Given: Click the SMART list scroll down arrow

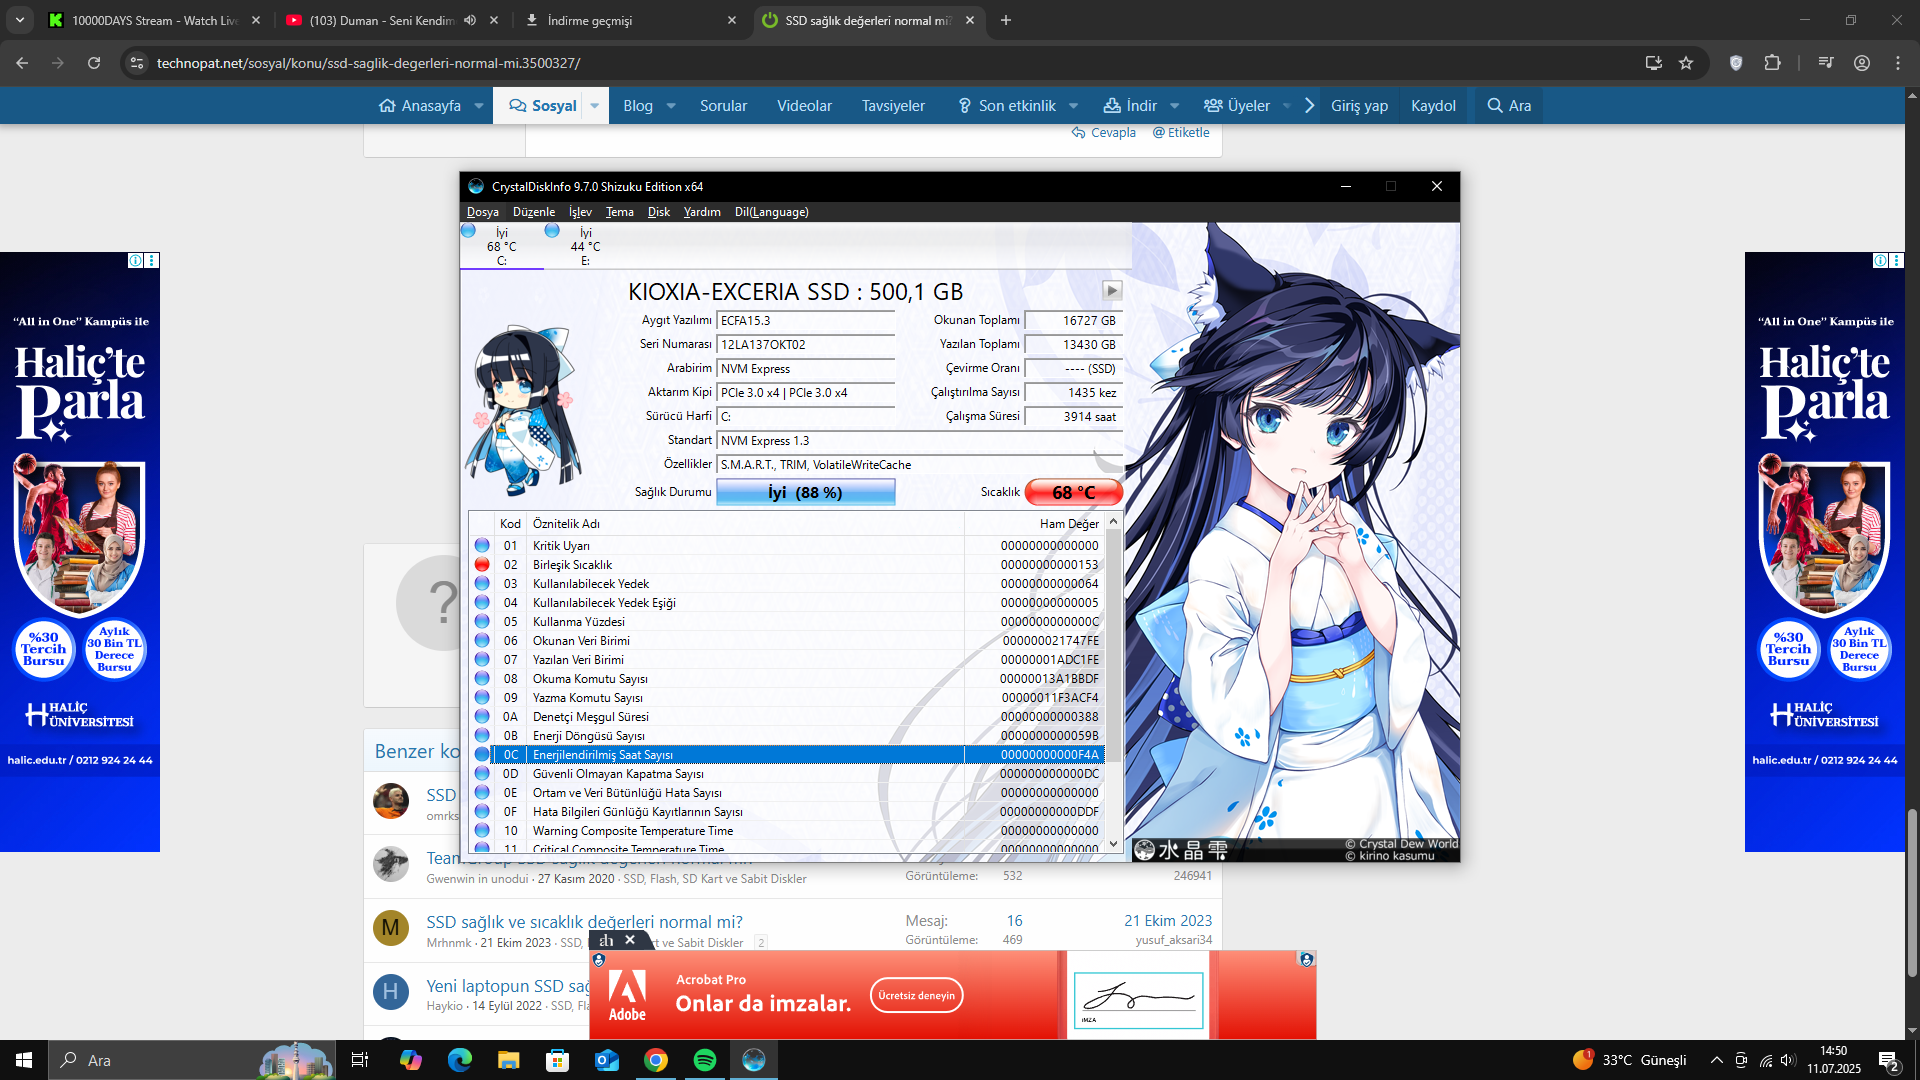Looking at the screenshot, I should click(1113, 844).
